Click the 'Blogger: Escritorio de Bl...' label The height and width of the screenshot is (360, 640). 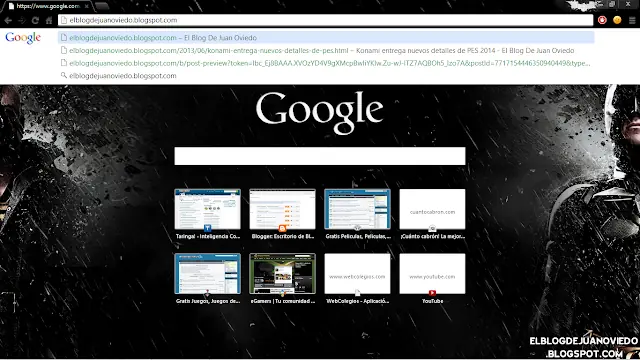(282, 236)
